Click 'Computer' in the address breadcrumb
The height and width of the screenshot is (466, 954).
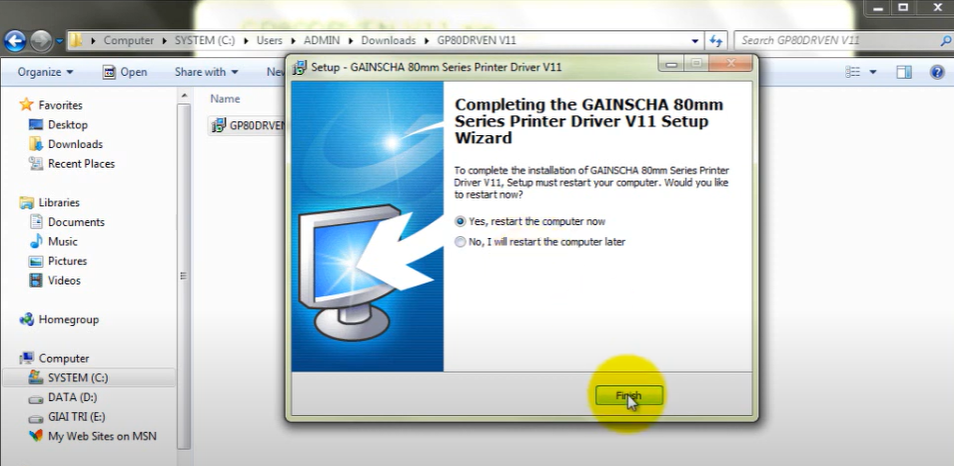point(128,41)
